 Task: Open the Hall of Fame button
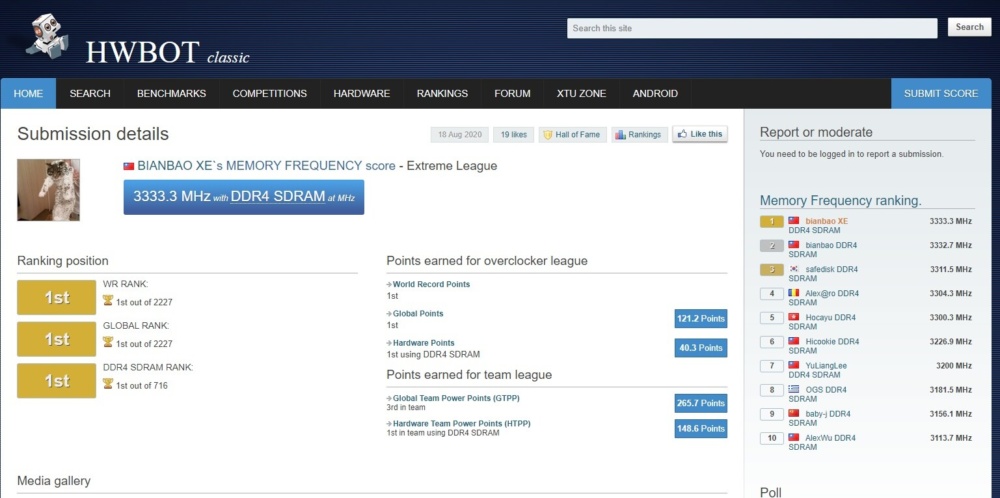click(x=571, y=135)
